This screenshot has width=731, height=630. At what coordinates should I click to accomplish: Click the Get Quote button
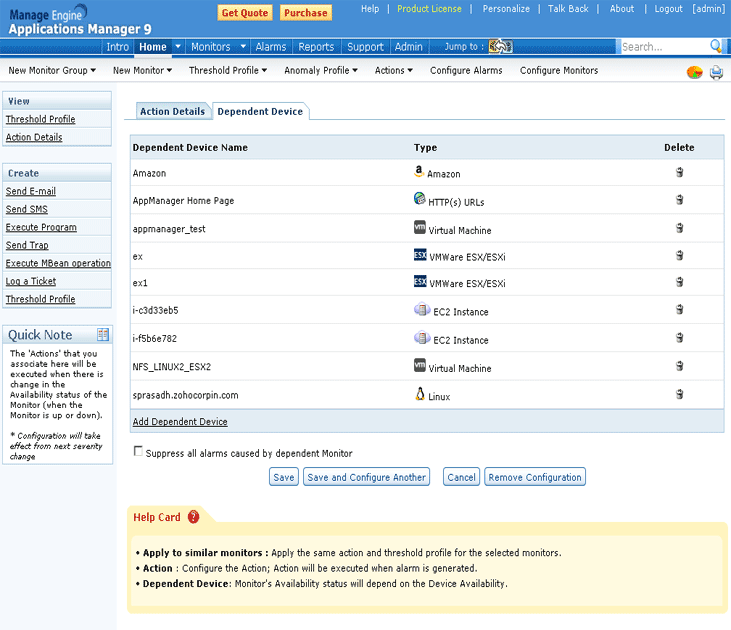point(245,13)
